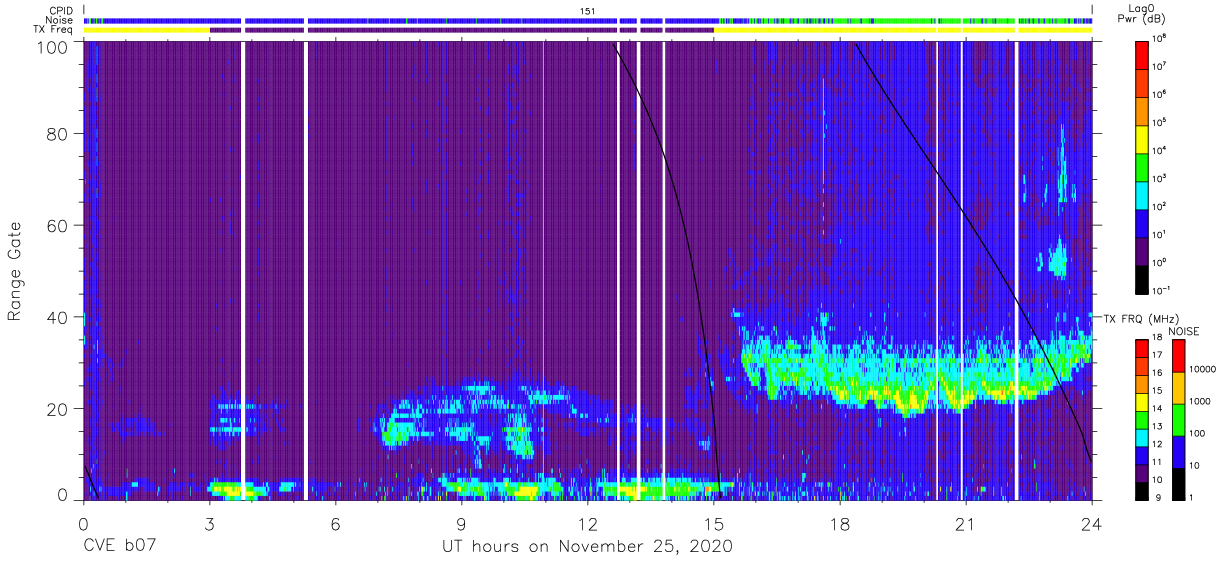Click the UT hours axis tick 6

(335, 523)
